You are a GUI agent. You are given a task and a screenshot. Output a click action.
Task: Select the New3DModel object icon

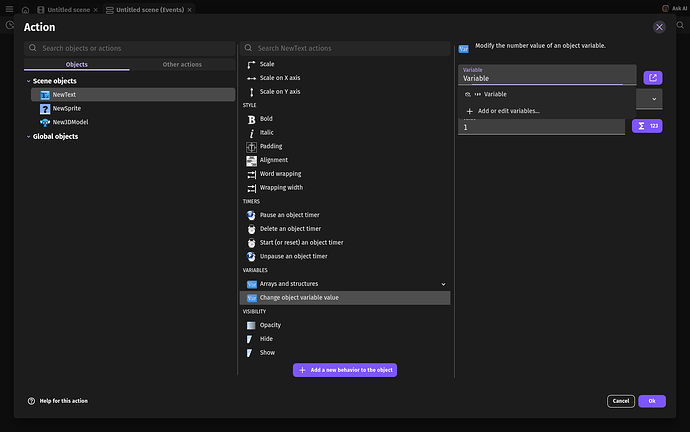[45, 121]
